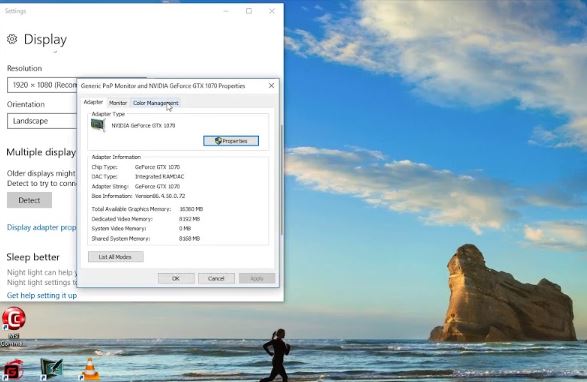Click List All Modes button
587x382 pixels.
click(116, 257)
